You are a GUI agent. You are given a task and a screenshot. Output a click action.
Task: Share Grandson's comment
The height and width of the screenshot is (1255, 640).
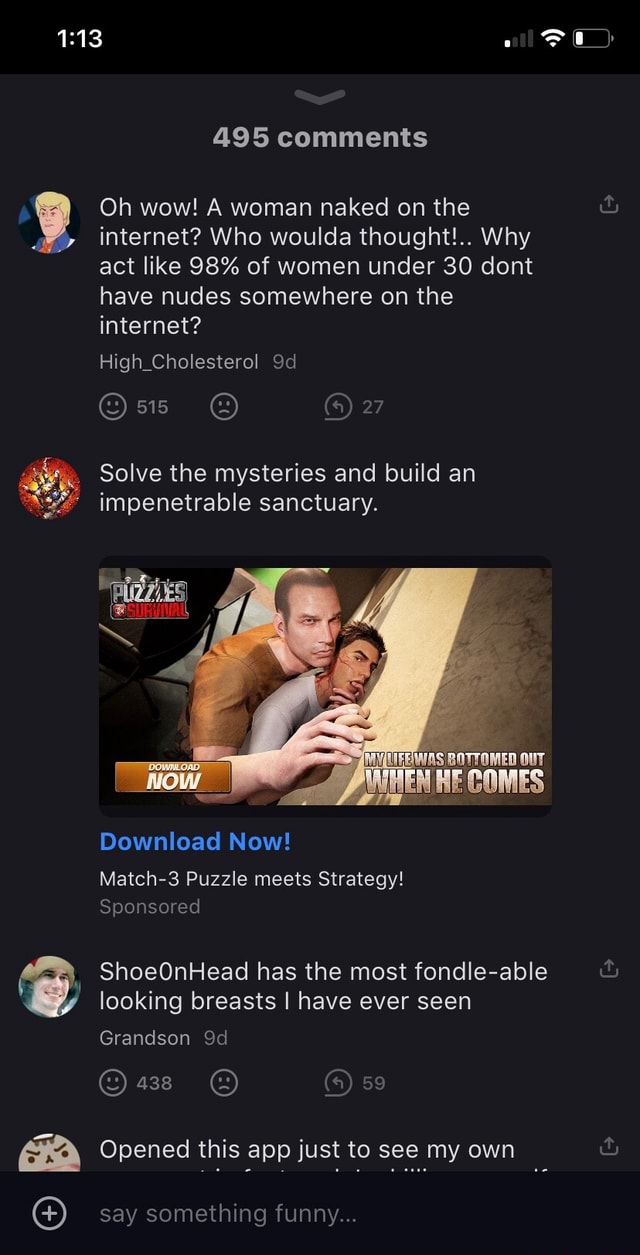point(609,969)
